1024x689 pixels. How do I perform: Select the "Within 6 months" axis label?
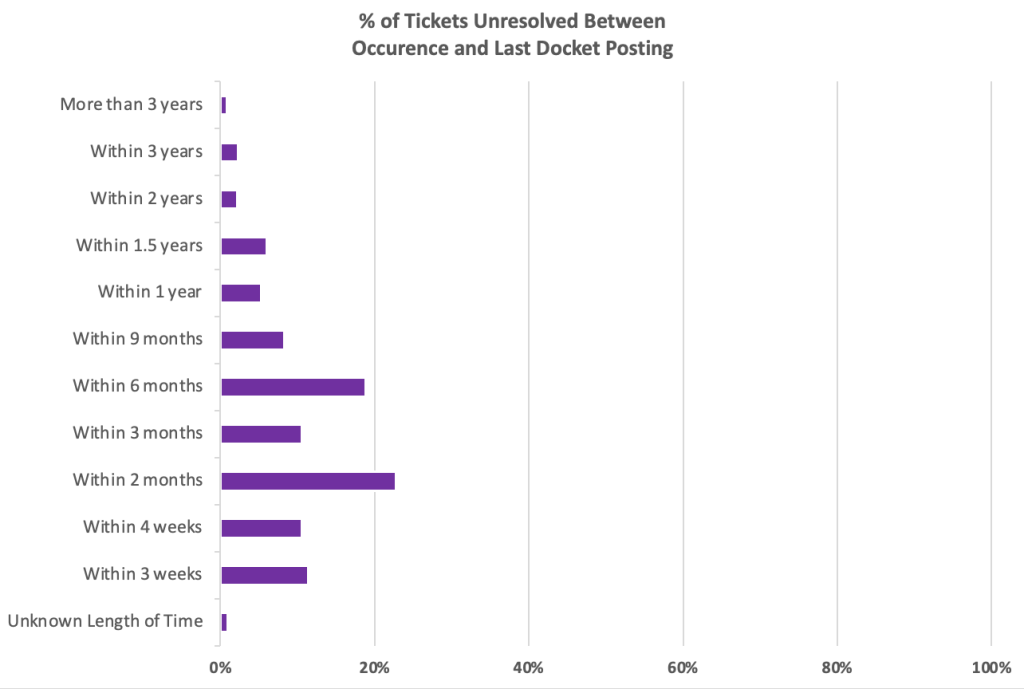point(137,387)
